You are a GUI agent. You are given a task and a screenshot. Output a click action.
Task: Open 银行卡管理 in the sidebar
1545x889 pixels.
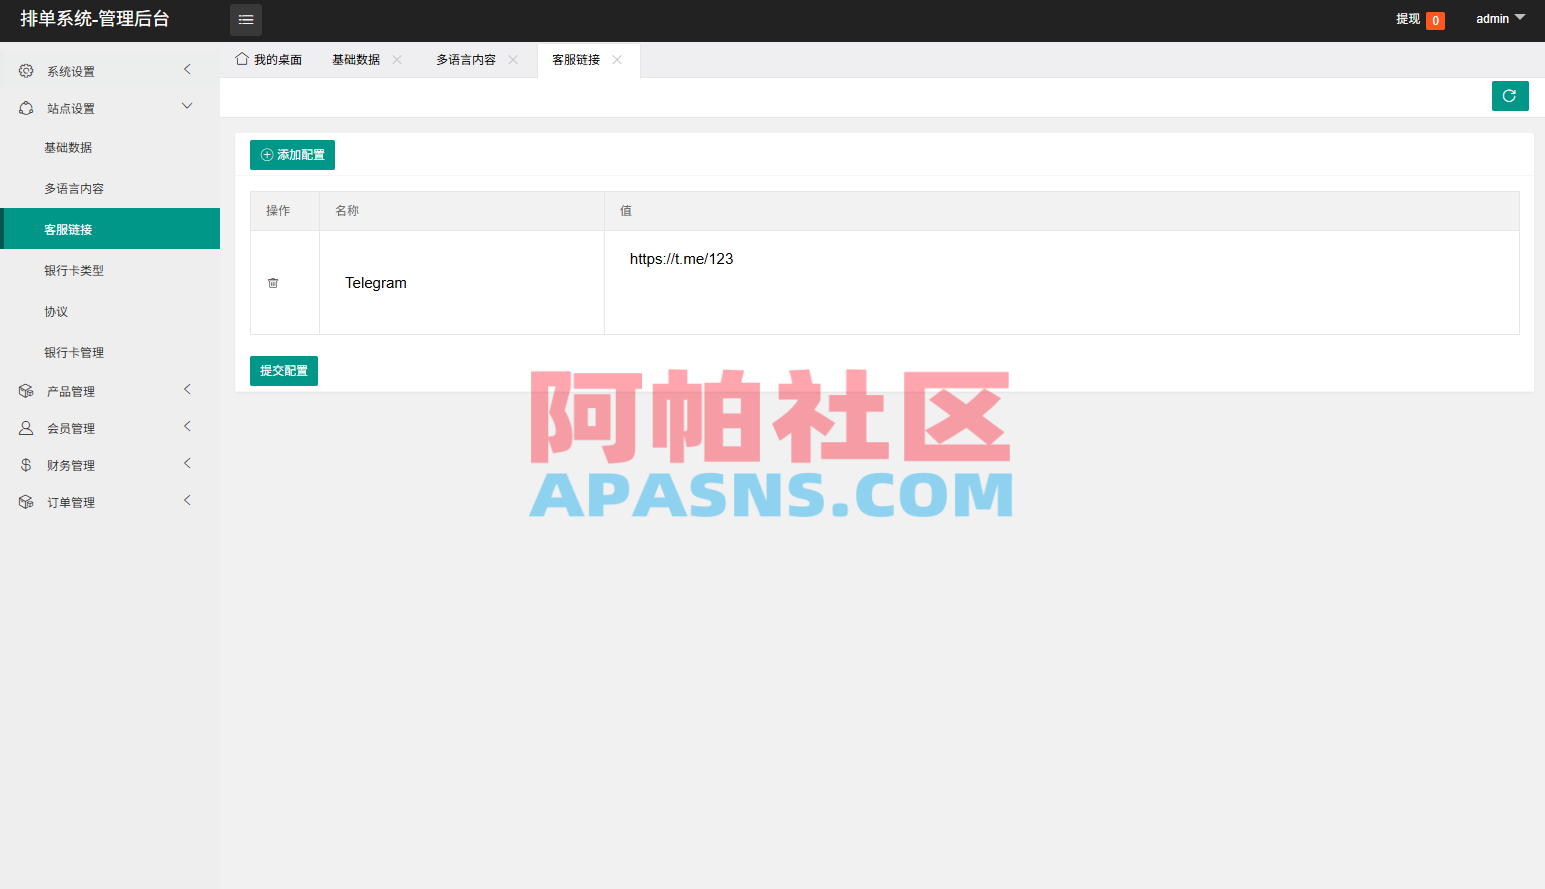point(110,352)
